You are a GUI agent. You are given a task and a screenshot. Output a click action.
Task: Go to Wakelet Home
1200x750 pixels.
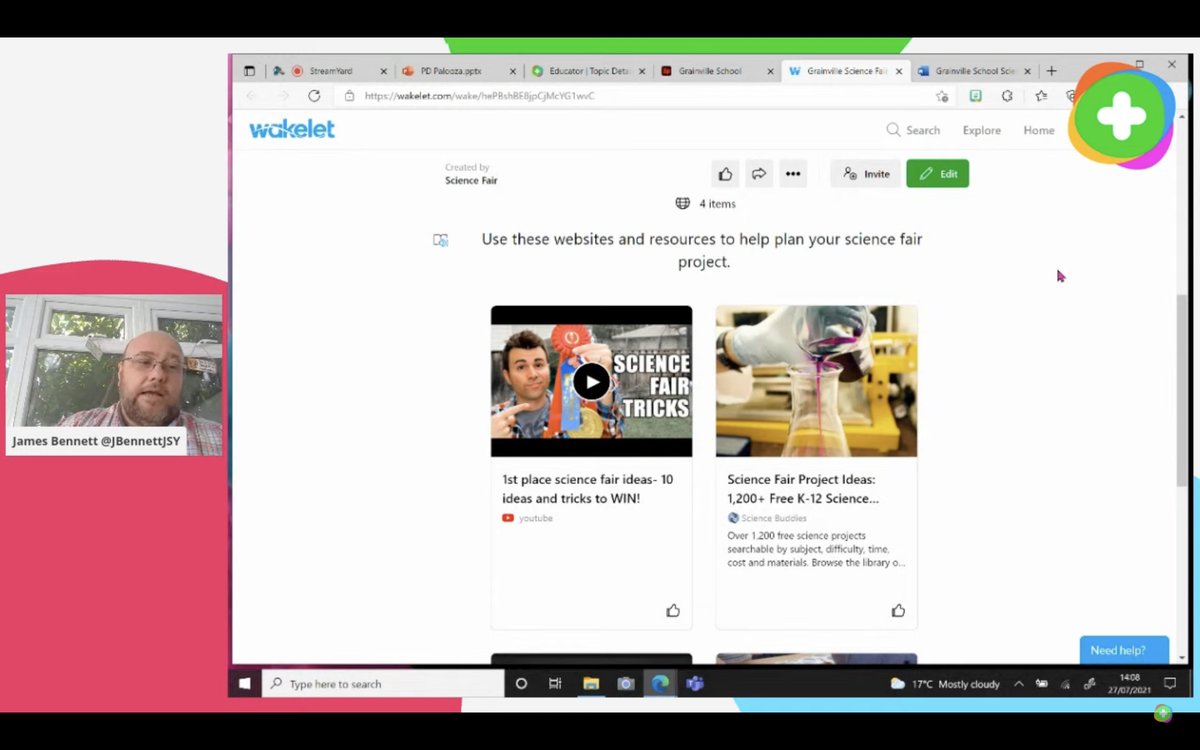pyautogui.click(x=1039, y=130)
